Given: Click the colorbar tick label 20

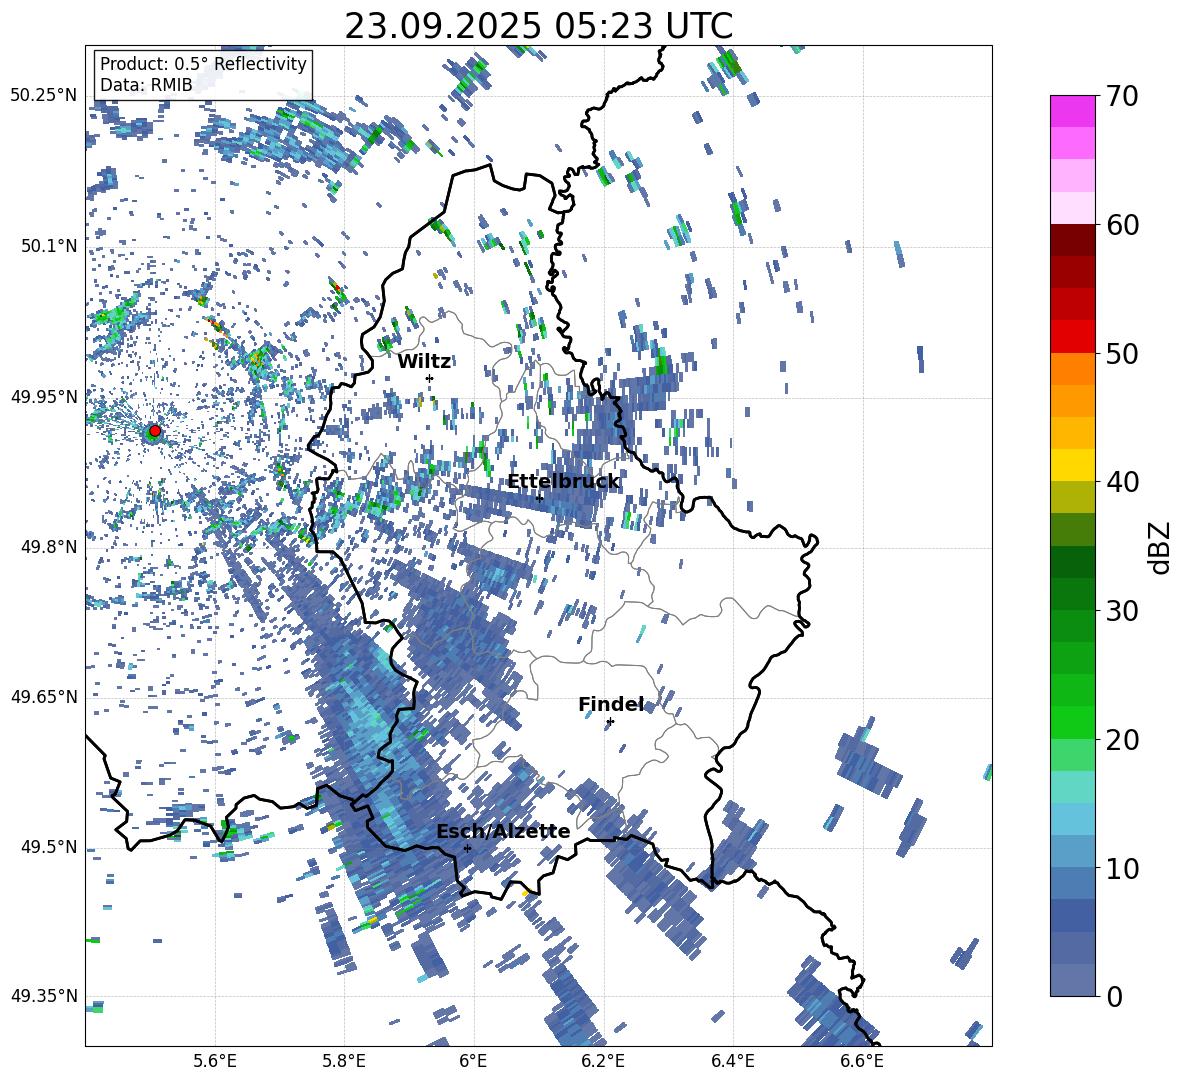Looking at the screenshot, I should click(1122, 740).
